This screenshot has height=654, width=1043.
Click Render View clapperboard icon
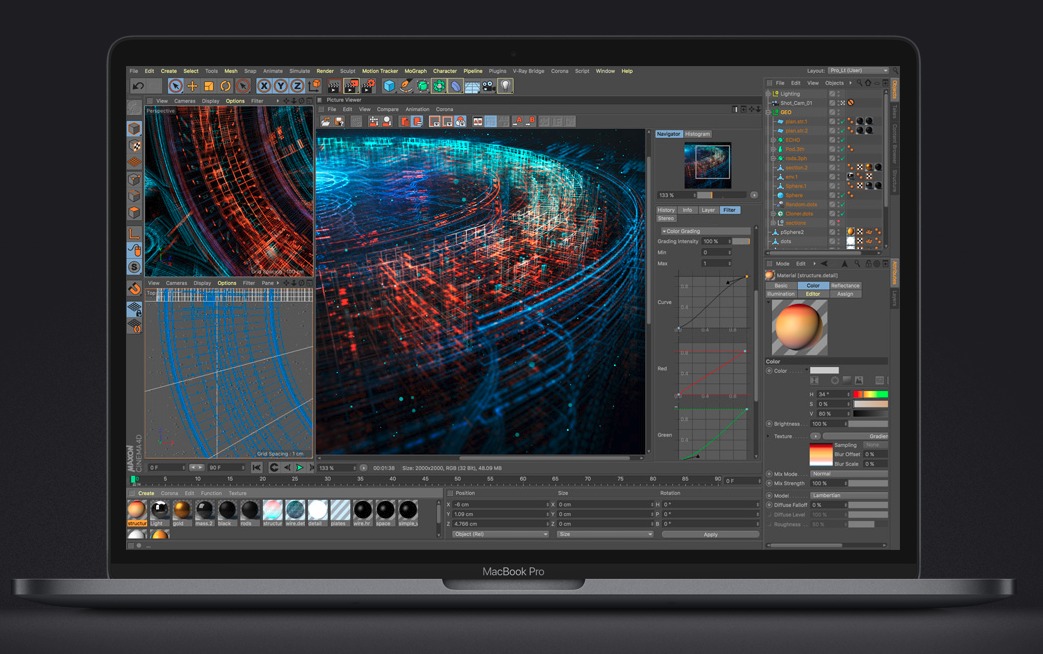(x=334, y=86)
